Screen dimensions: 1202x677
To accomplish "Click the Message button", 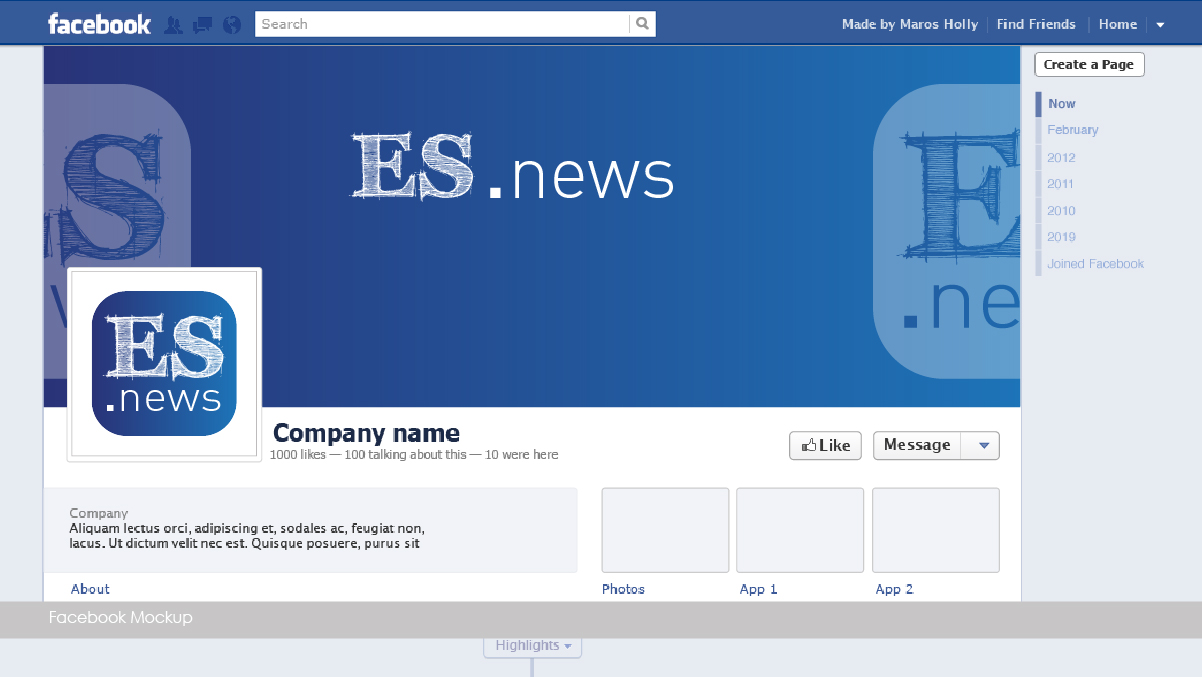I will [x=917, y=445].
